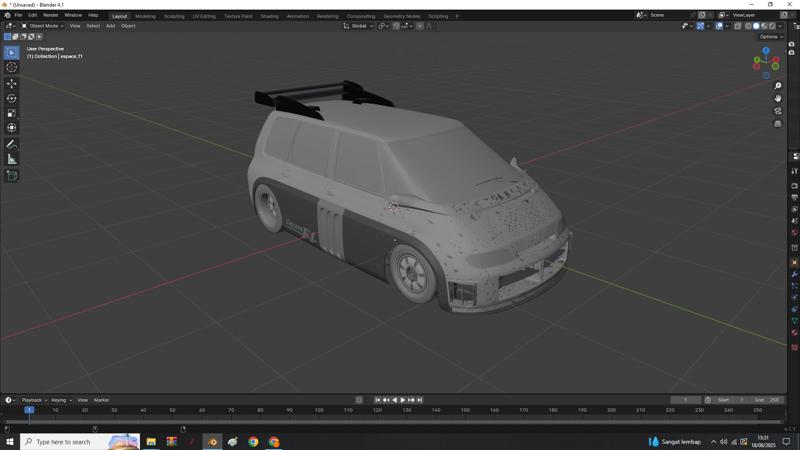Image resolution: width=800 pixels, height=450 pixels.
Task: Open the Render menu
Action: pos(51,15)
